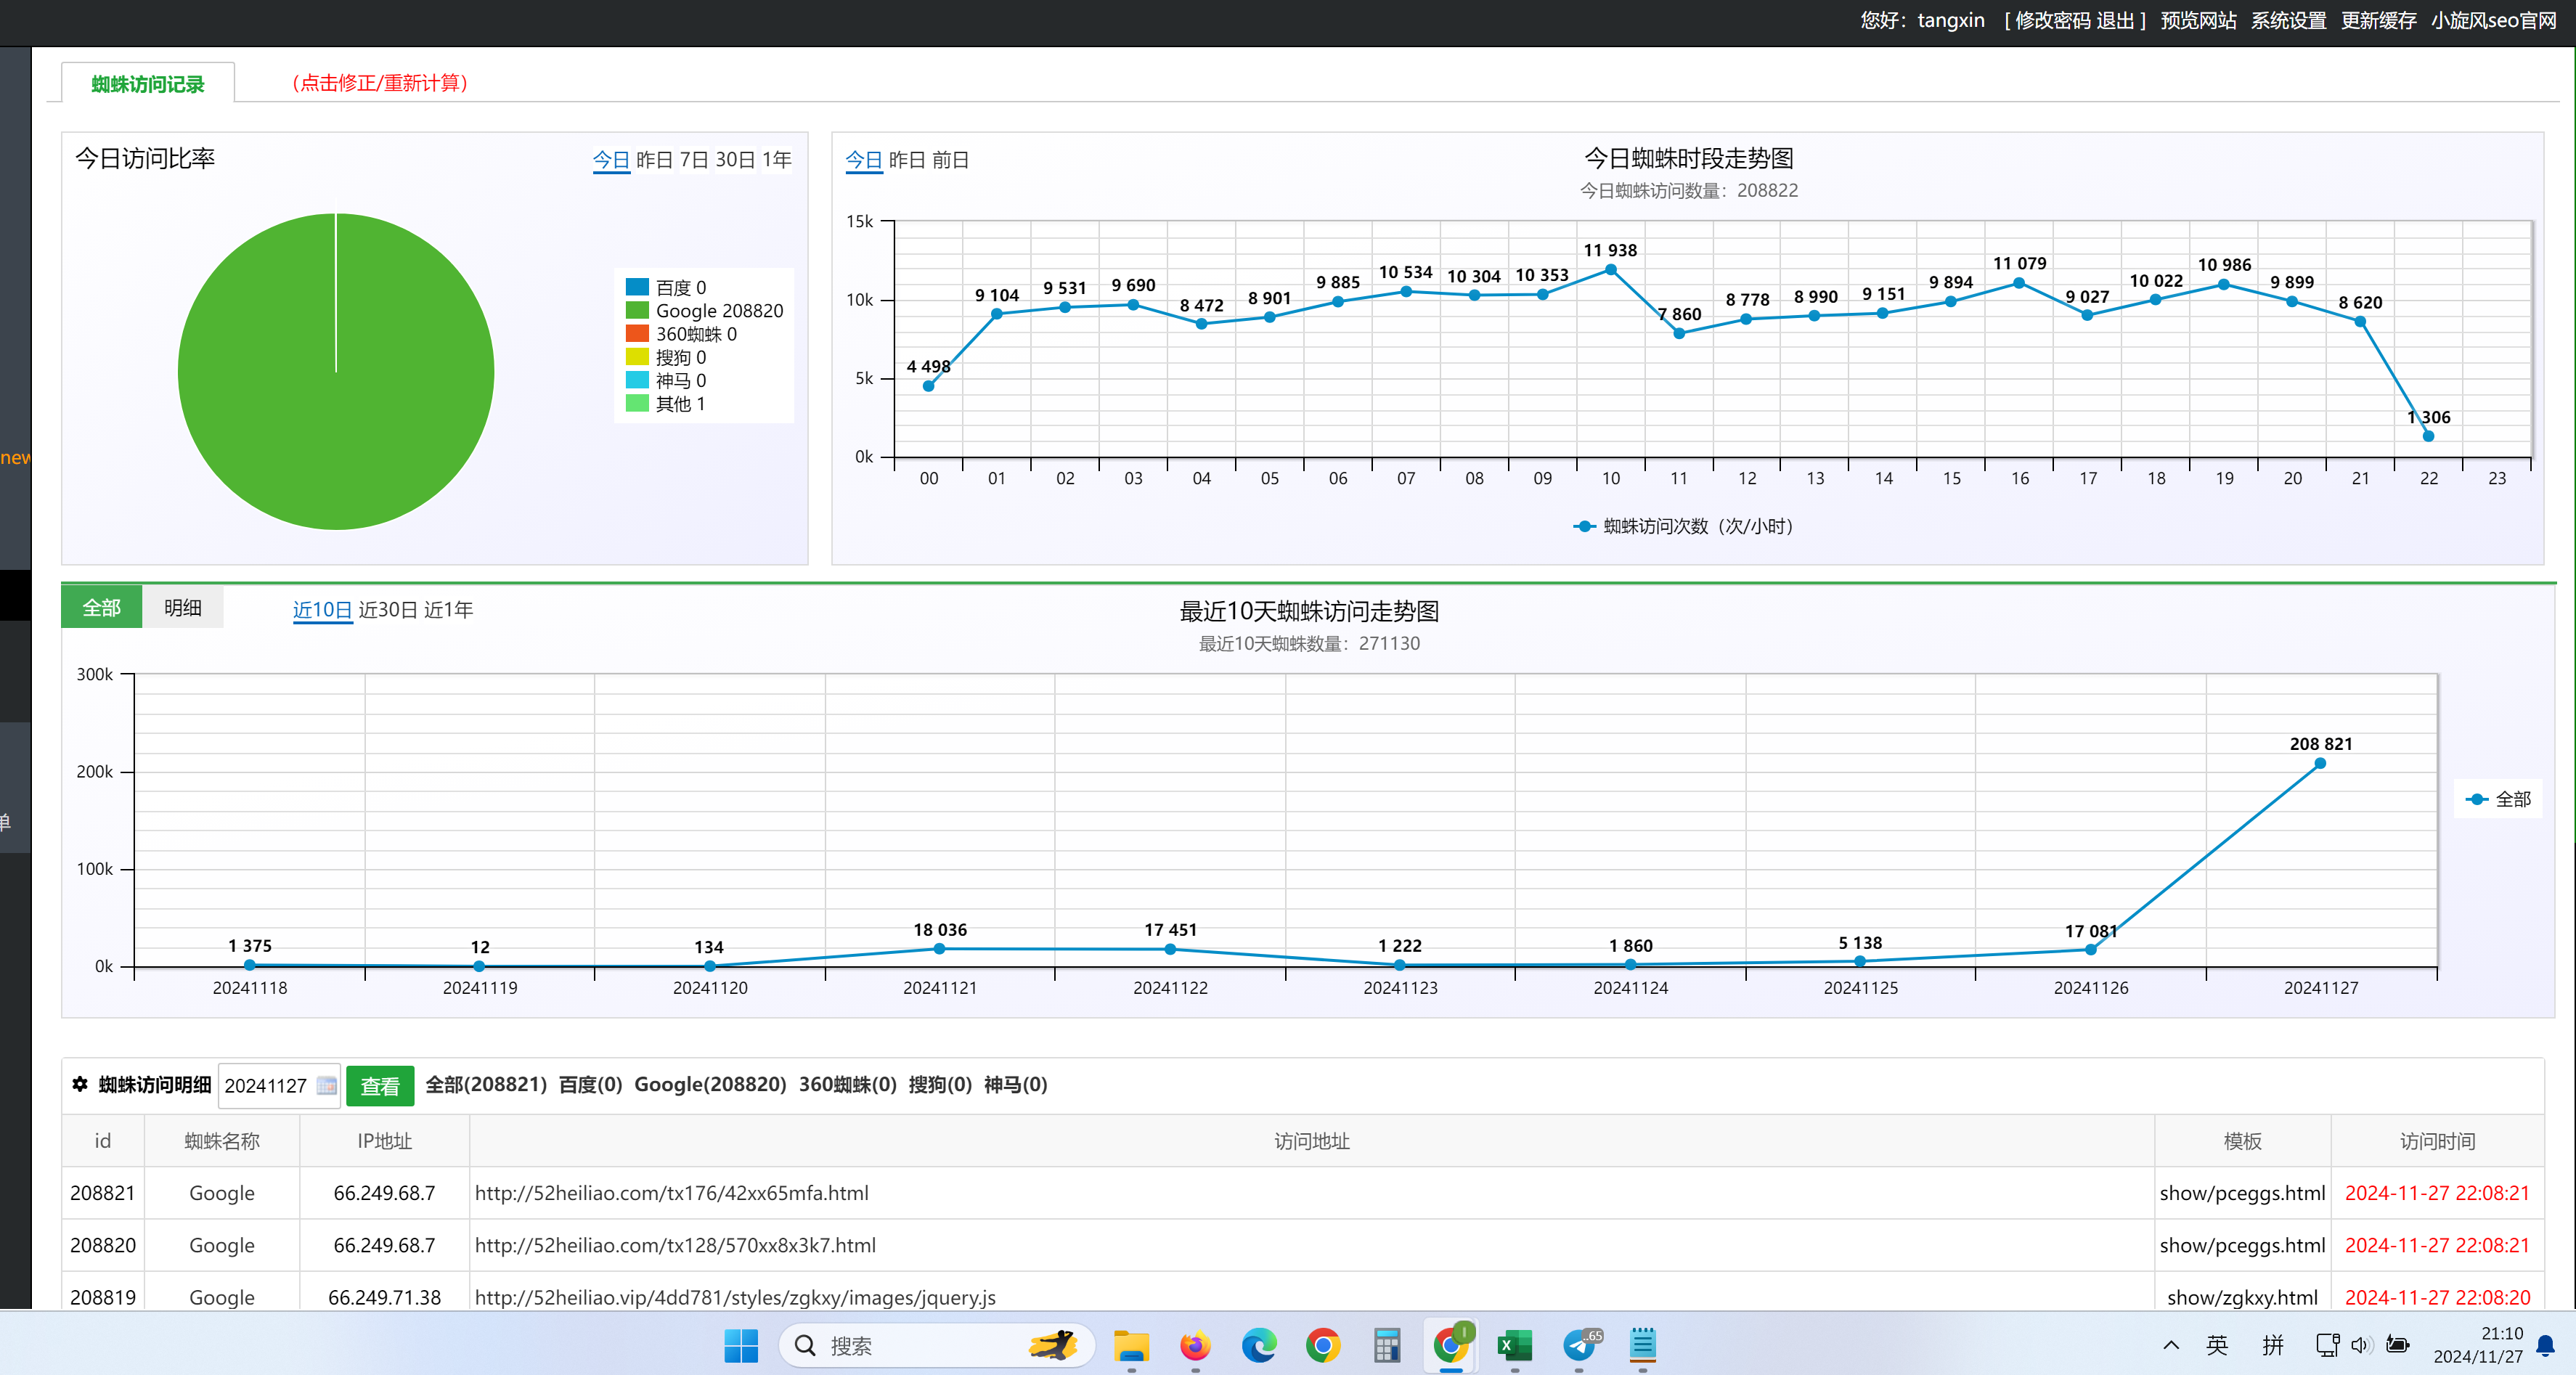
Task: Select the 蜘蛛访问记录 tab
Action: tap(148, 84)
